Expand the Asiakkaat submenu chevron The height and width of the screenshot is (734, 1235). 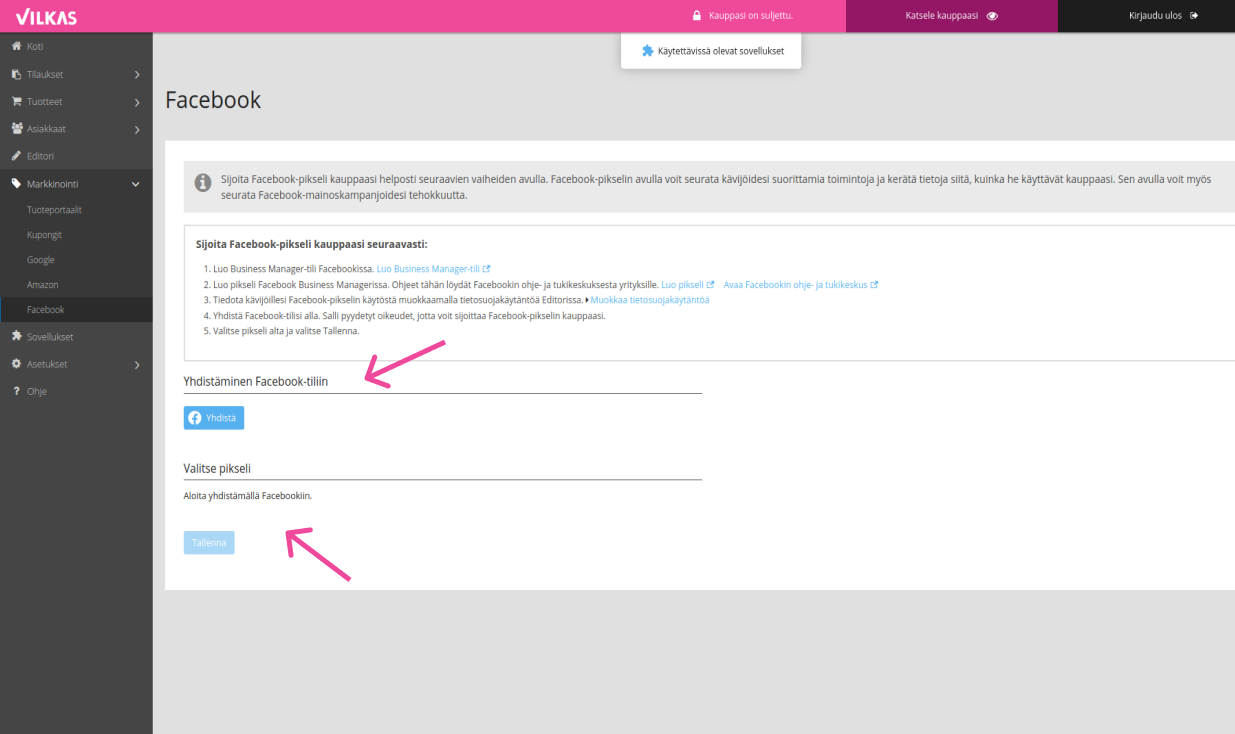137,129
